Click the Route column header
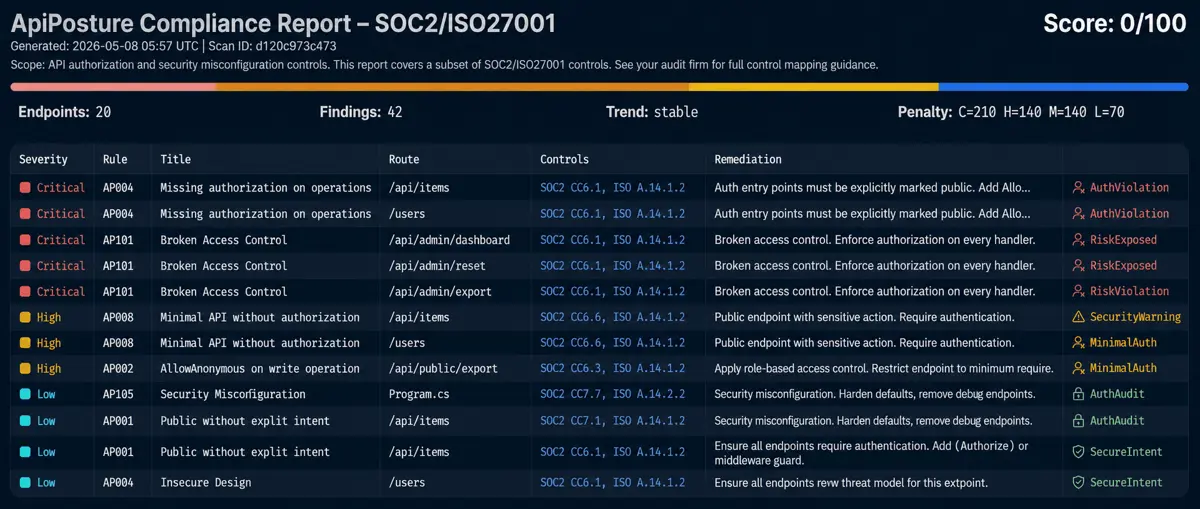This screenshot has width=1200, height=509. click(404, 159)
